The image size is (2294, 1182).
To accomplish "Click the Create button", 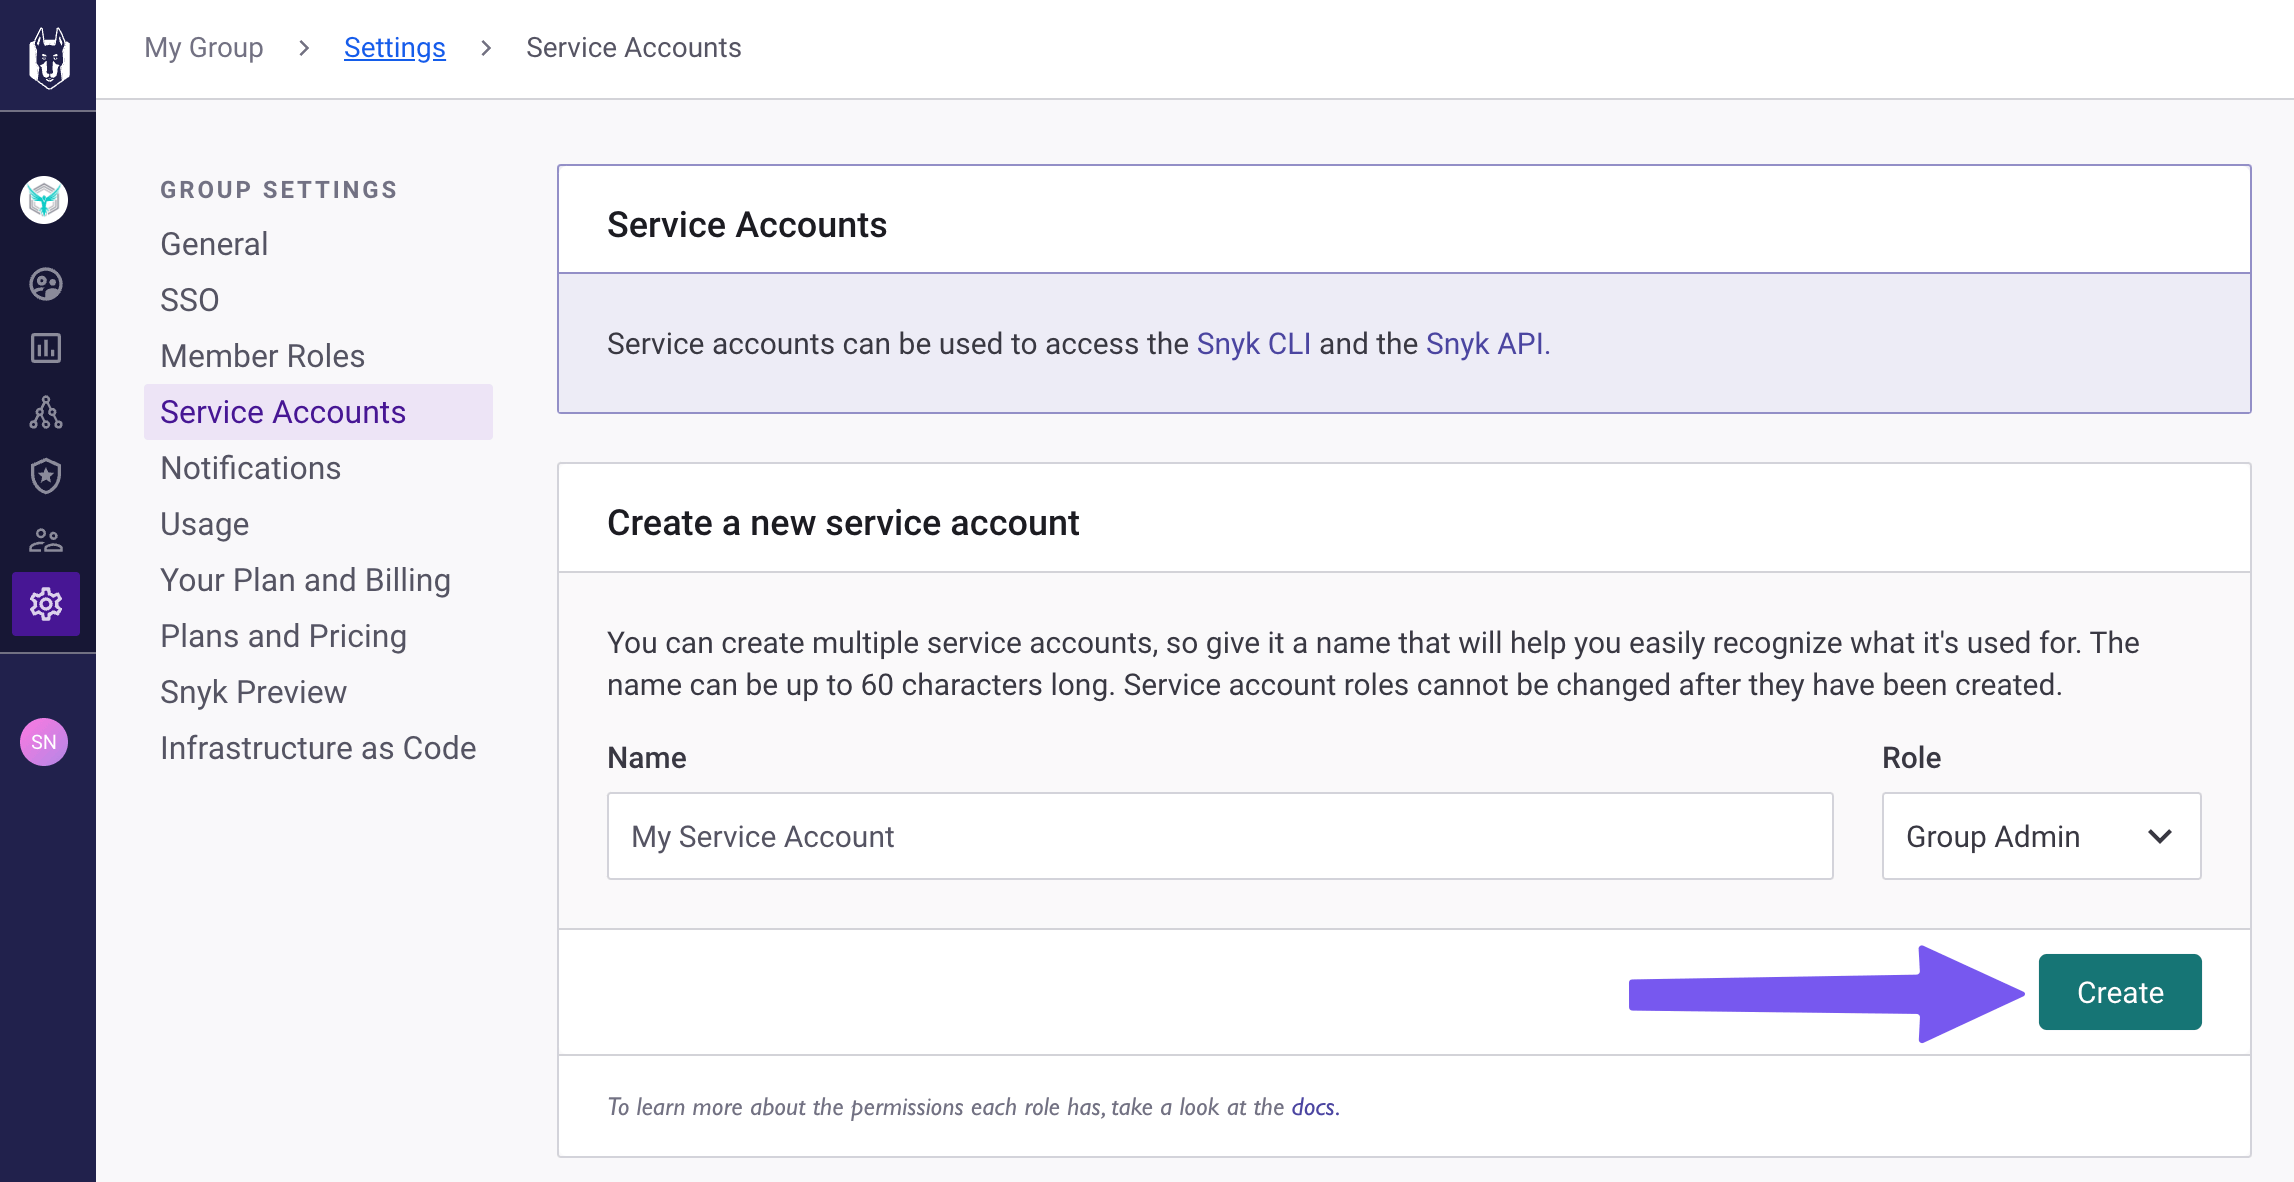I will [x=2119, y=991].
